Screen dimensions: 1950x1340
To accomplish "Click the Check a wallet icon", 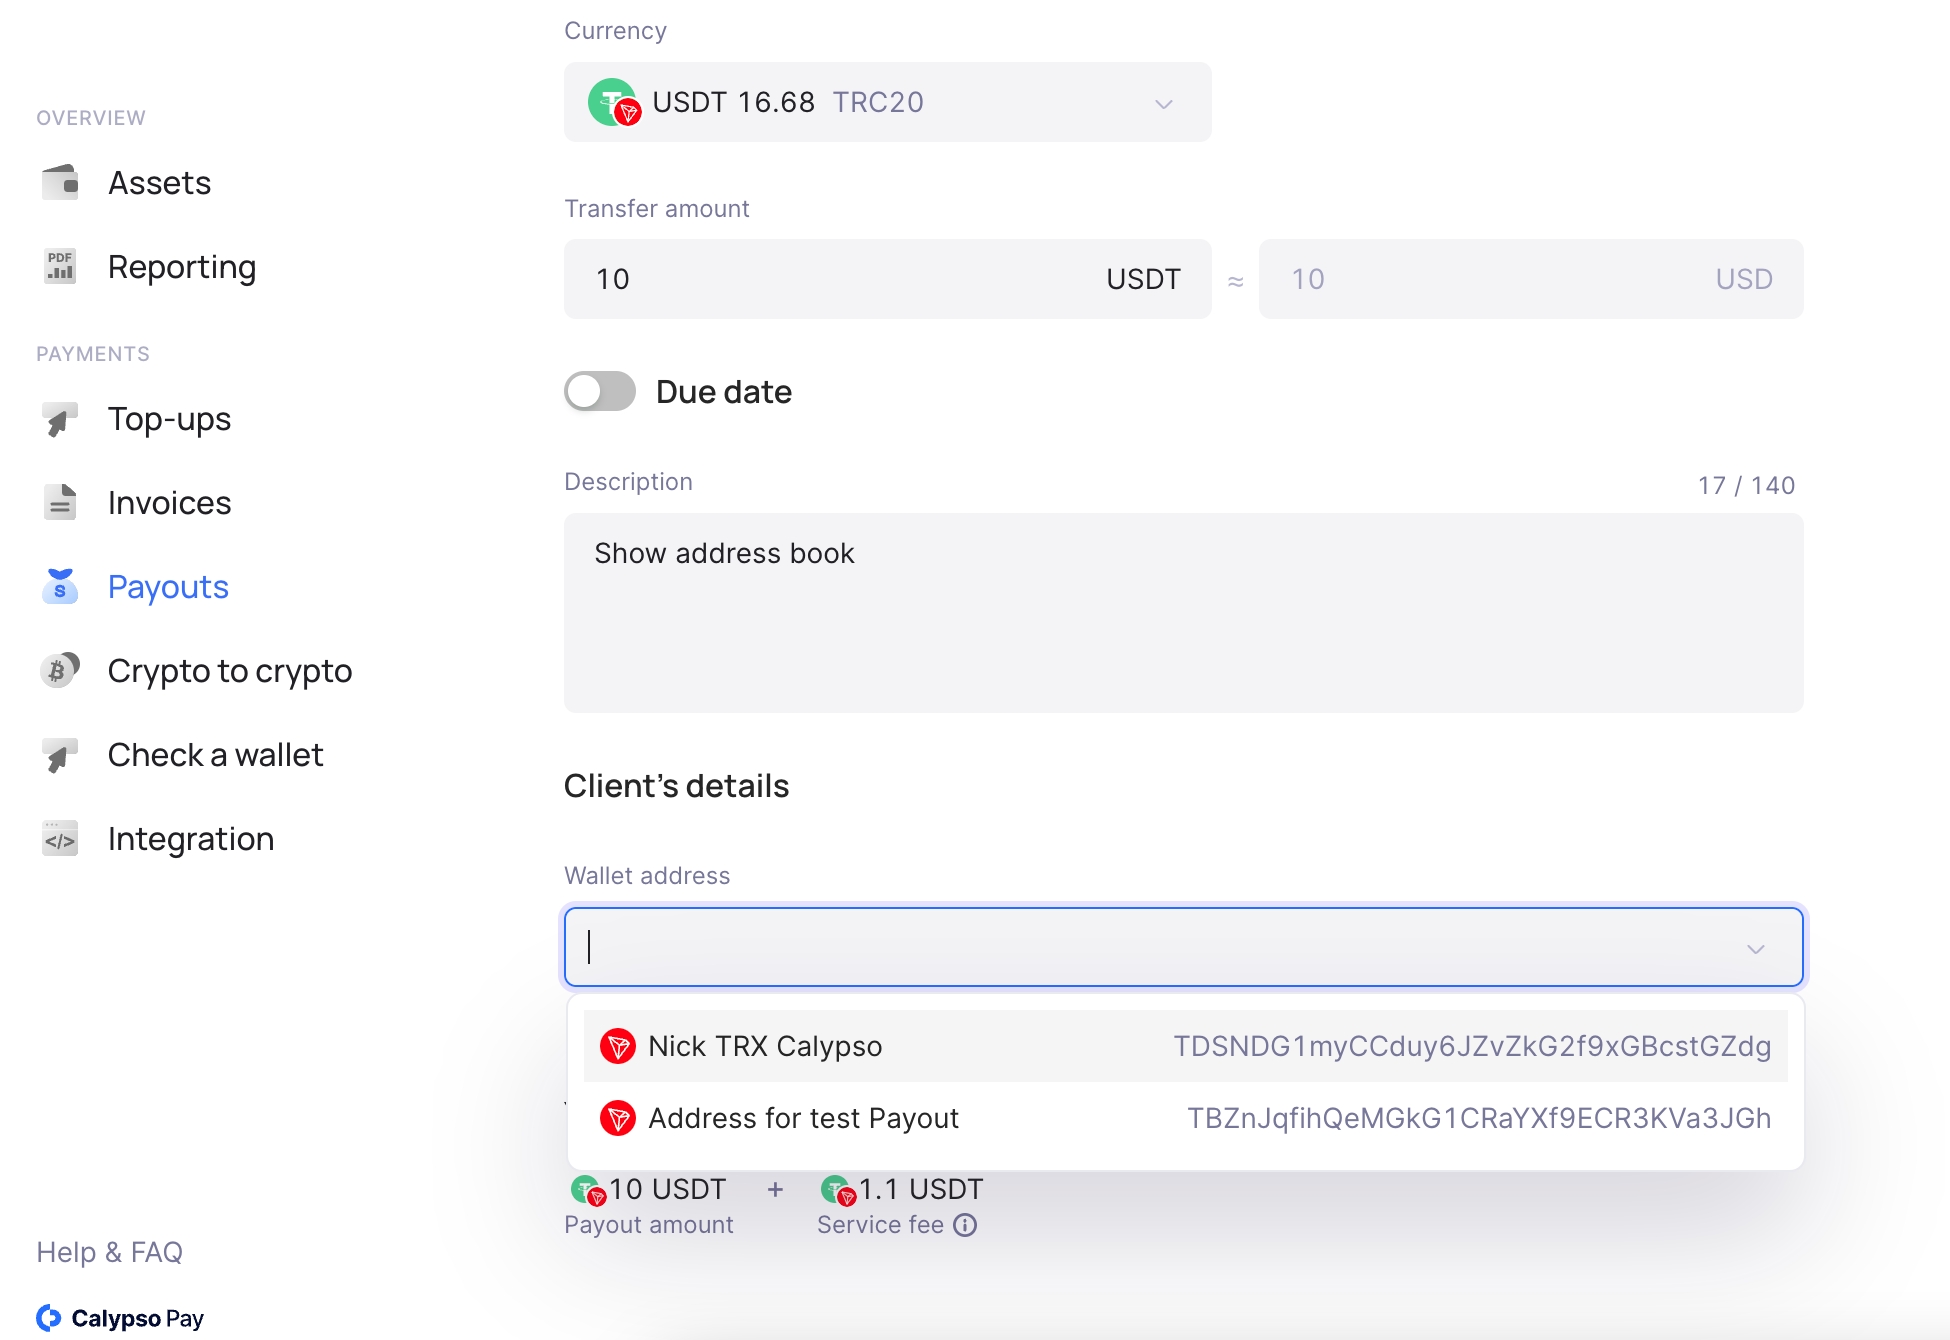I will [x=60, y=755].
